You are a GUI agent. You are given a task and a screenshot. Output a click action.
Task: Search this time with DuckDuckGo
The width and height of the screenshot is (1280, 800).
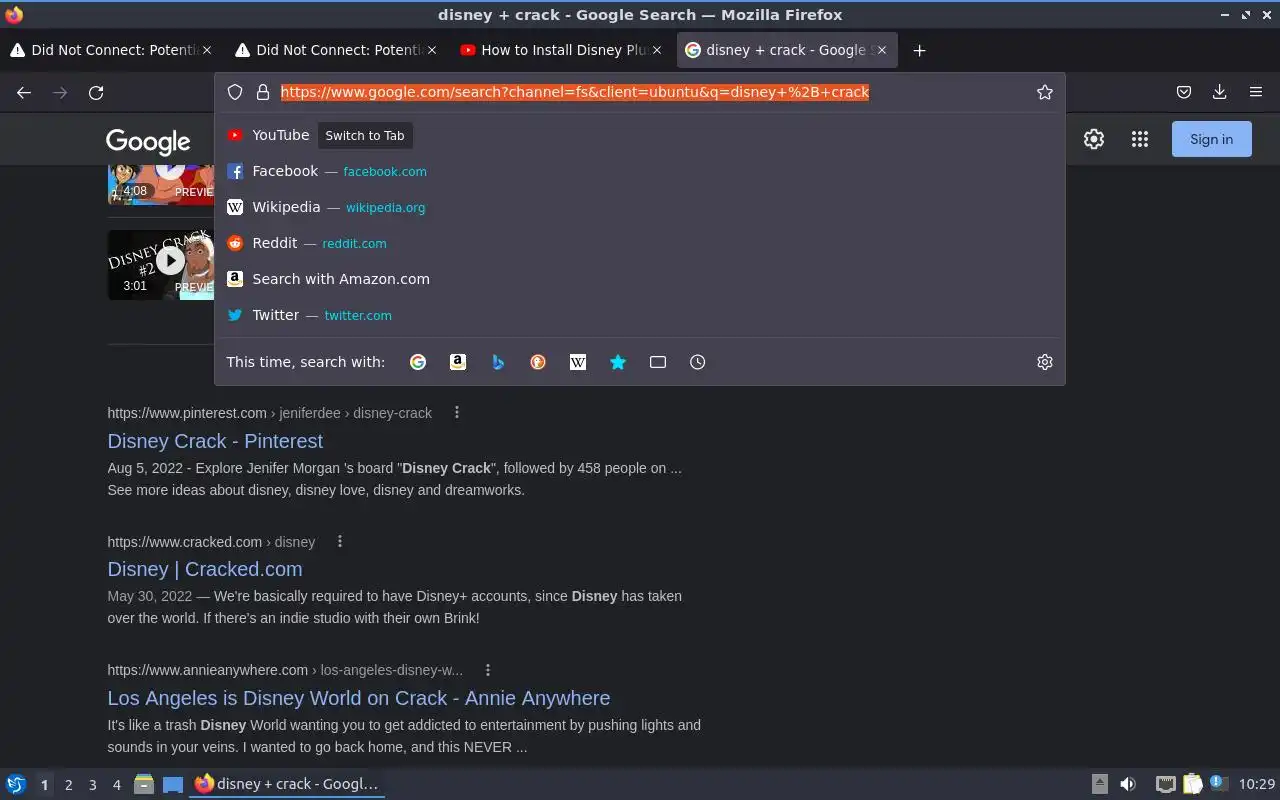tap(538, 362)
